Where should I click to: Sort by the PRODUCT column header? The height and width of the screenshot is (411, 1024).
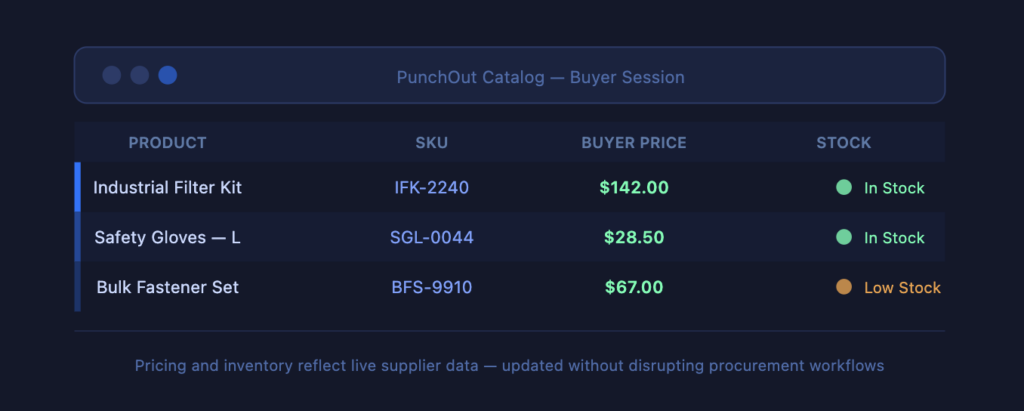point(167,143)
